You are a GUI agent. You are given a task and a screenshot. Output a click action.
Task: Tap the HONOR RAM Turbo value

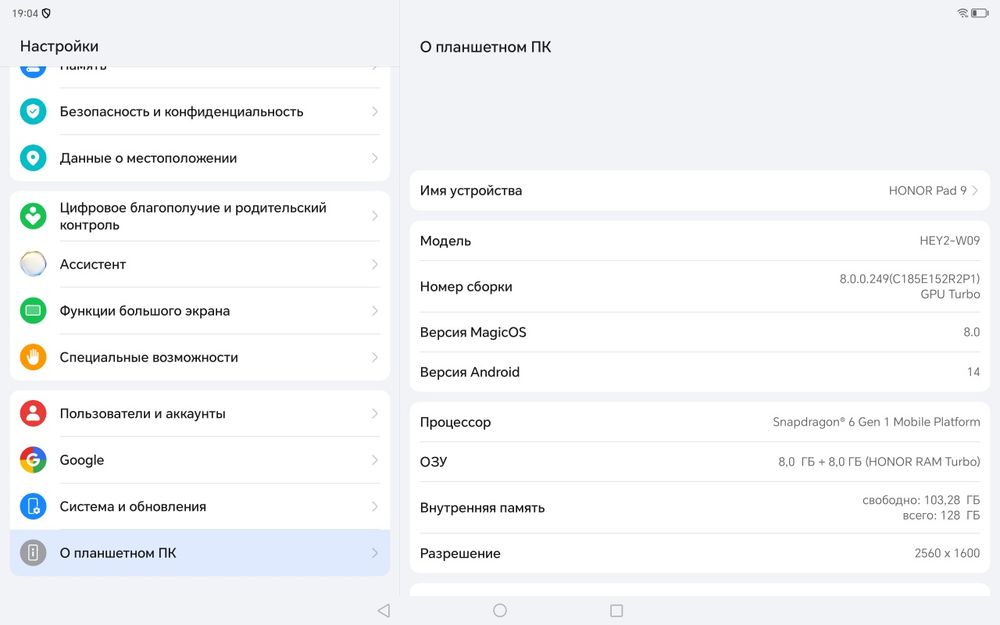(879, 462)
